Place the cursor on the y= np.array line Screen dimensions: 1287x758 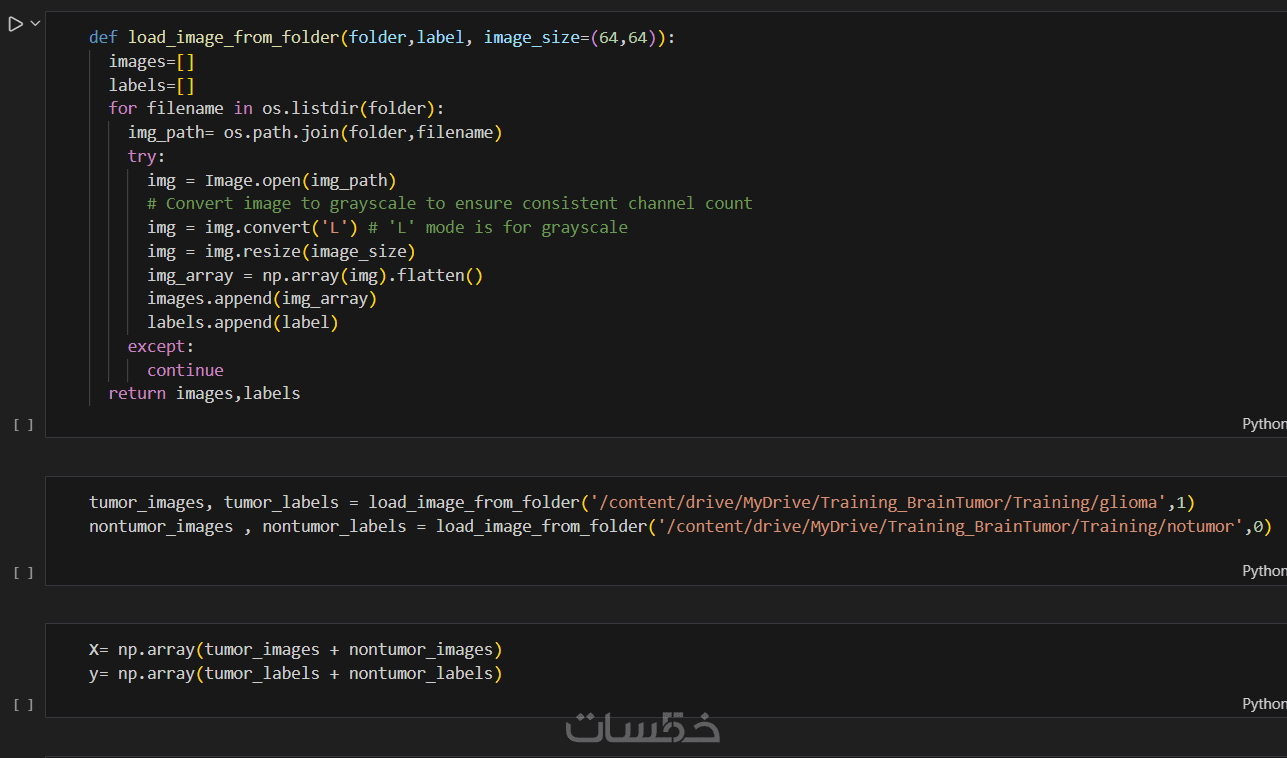[296, 674]
